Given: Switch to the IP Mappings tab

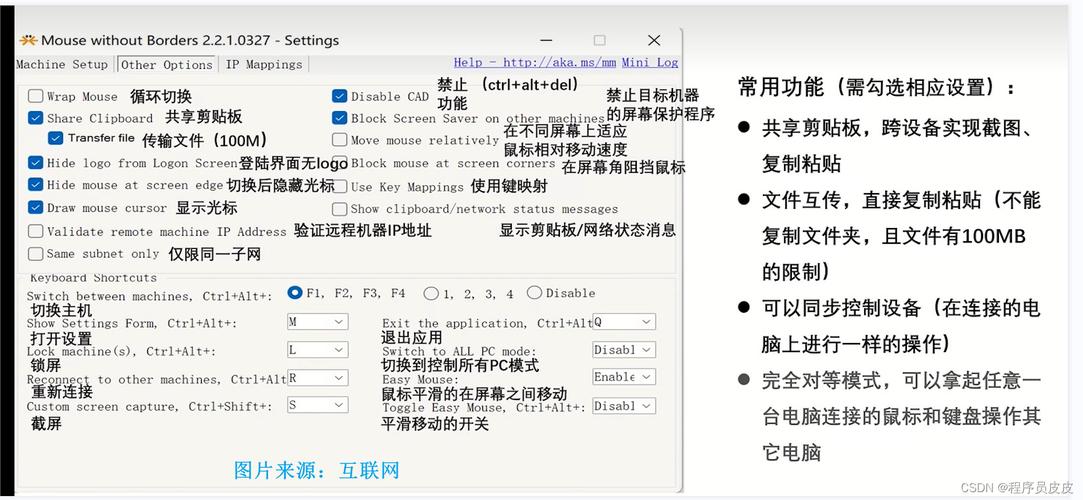Looking at the screenshot, I should point(264,64).
